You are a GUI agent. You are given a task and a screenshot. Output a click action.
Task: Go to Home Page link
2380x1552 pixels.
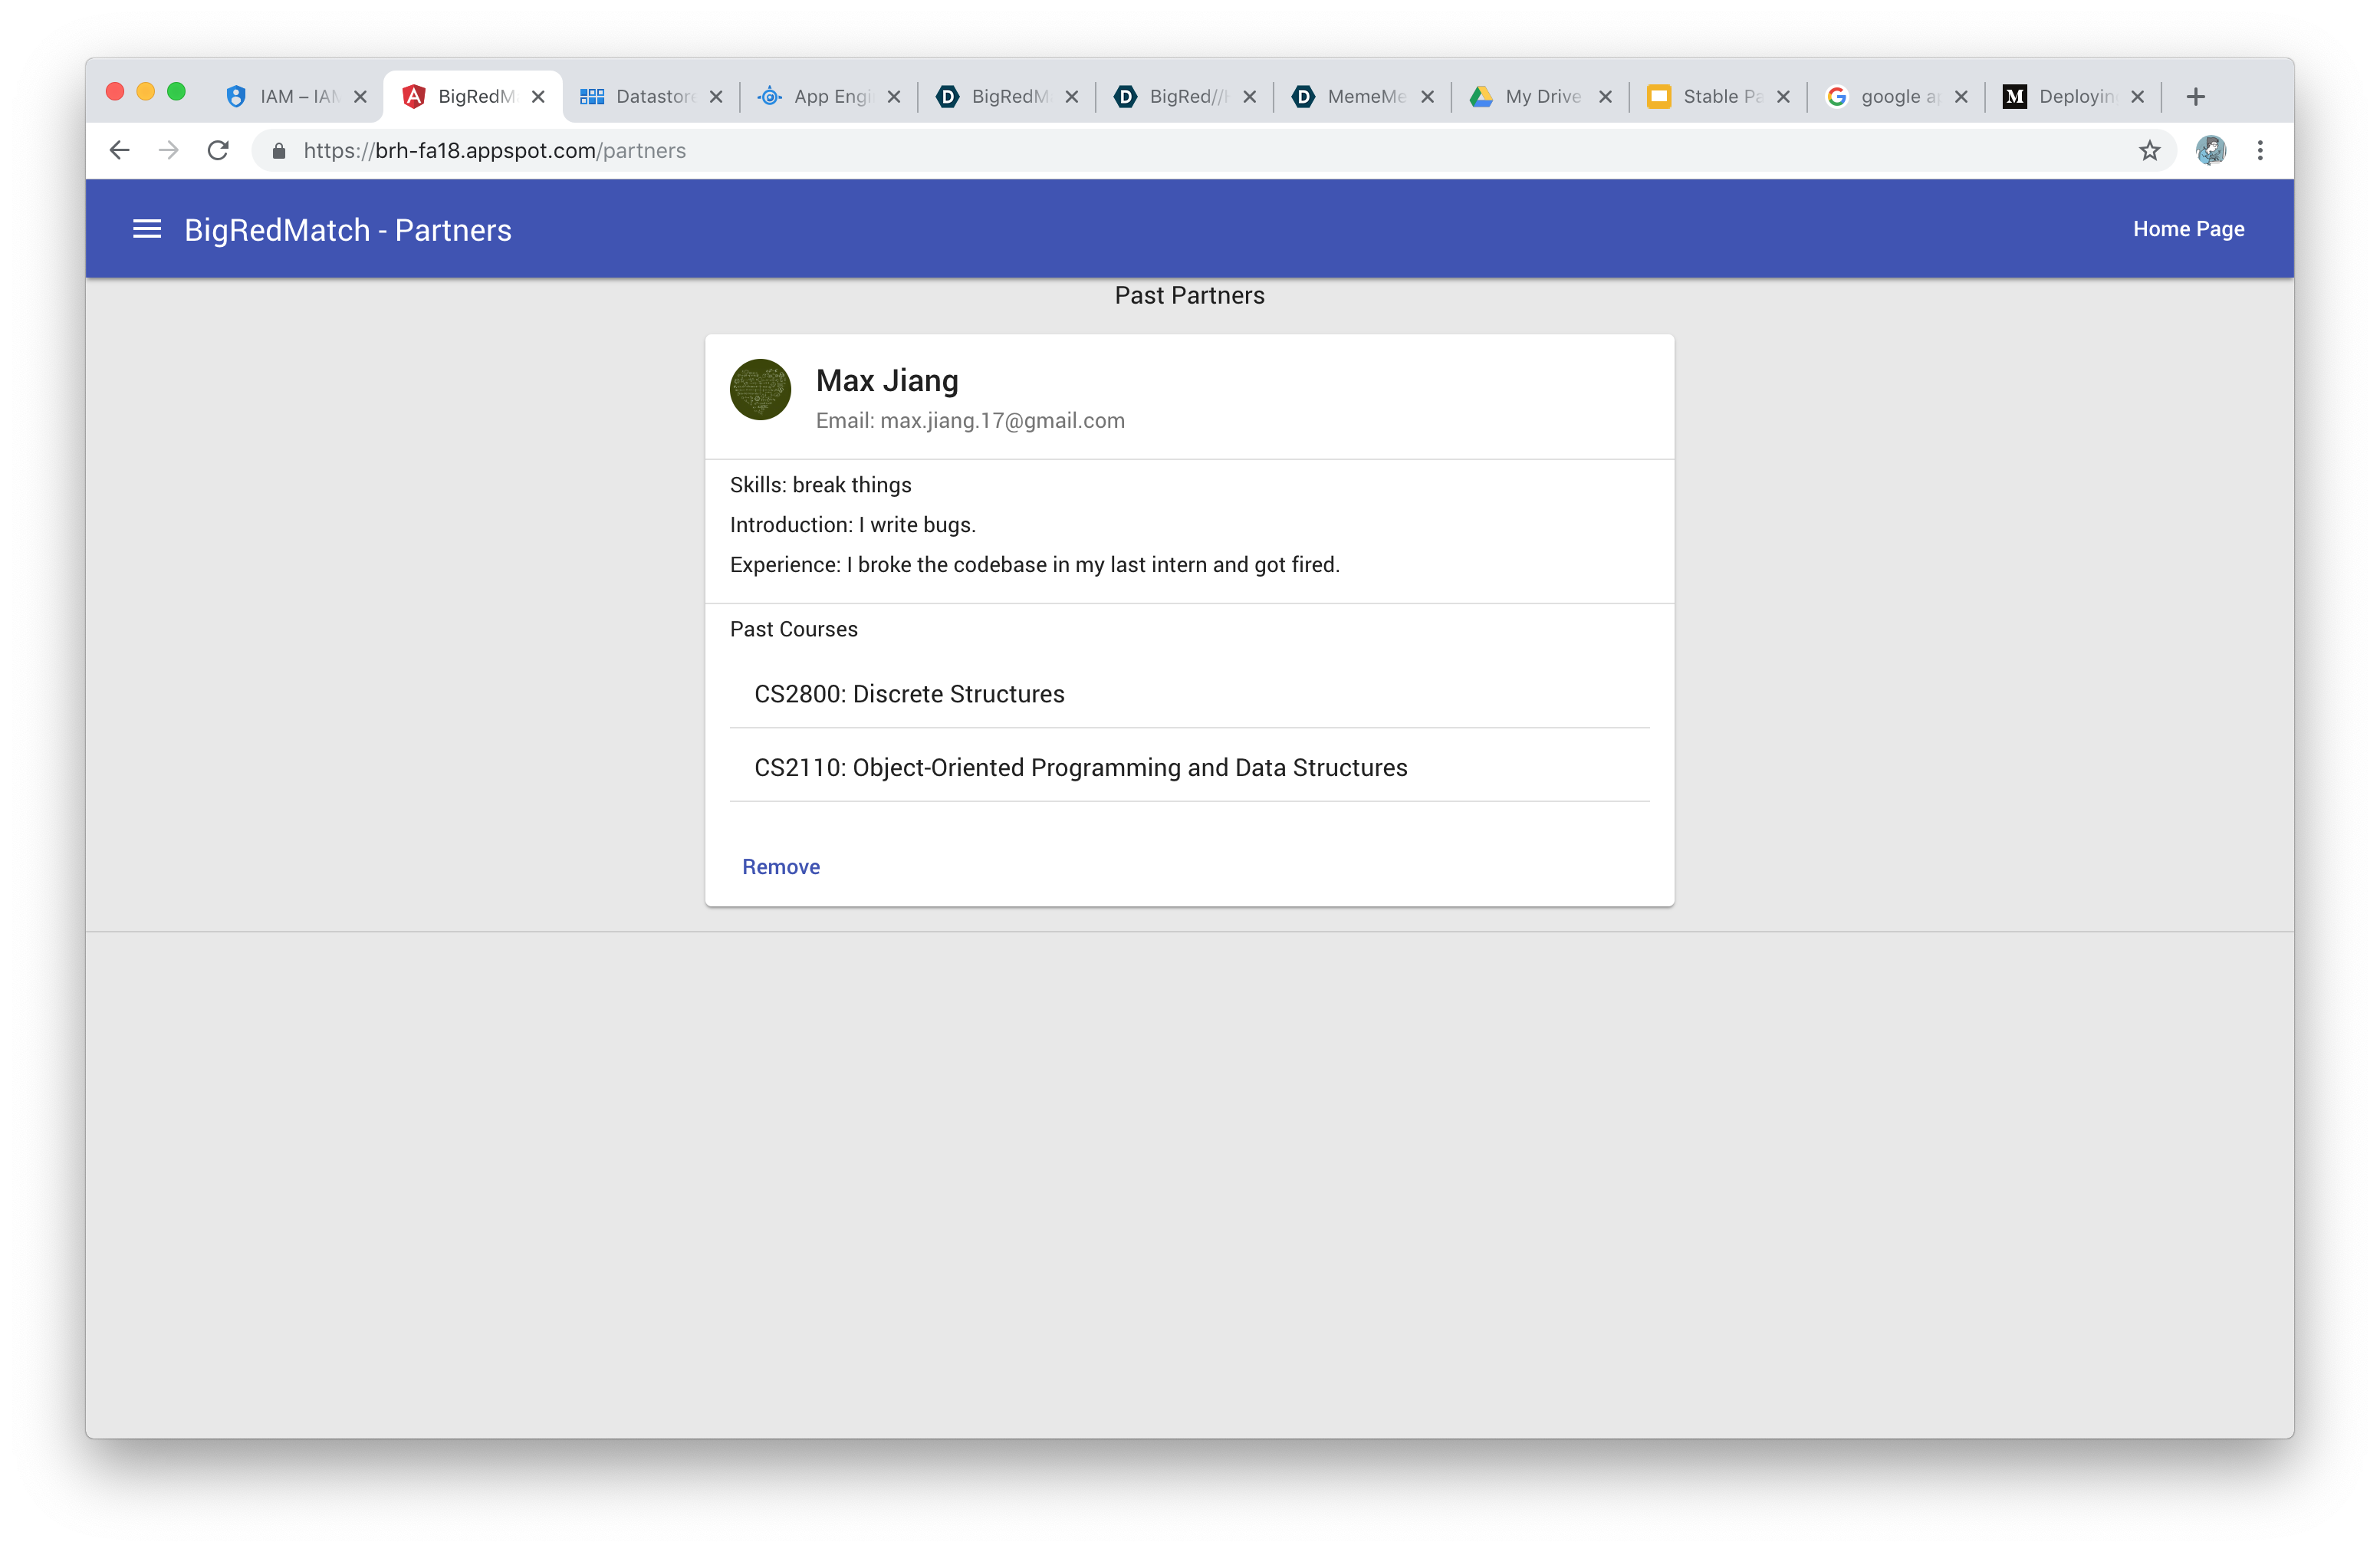[2188, 229]
